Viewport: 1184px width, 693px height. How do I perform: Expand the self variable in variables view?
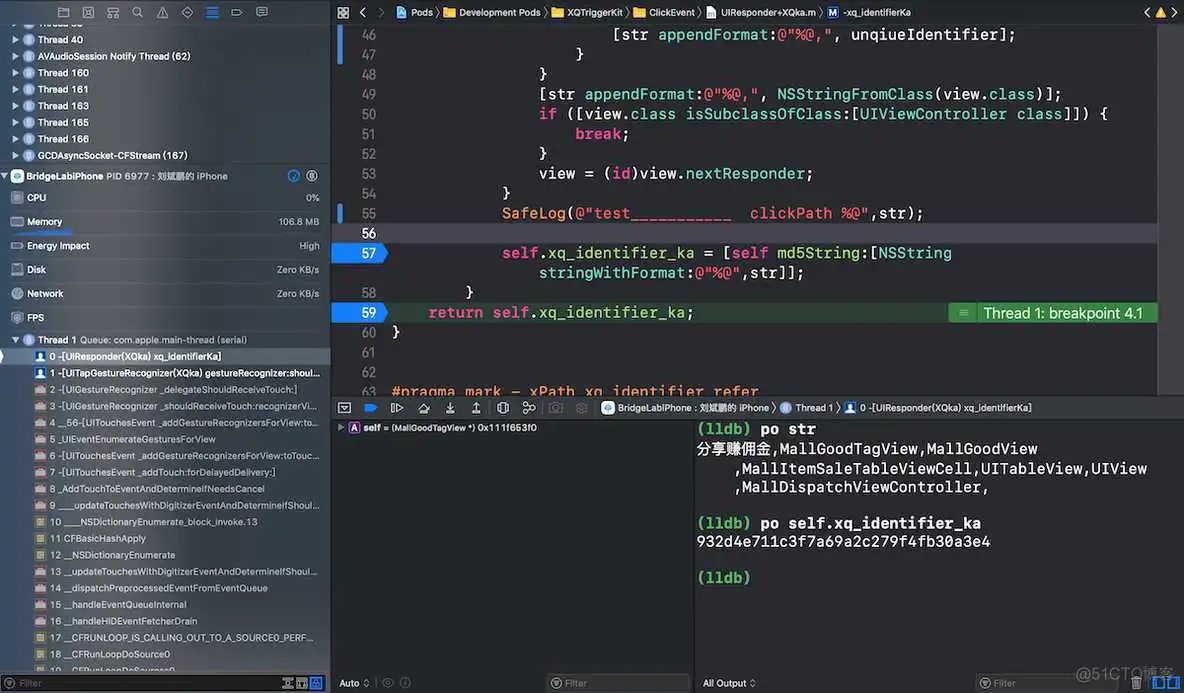[x=341, y=428]
